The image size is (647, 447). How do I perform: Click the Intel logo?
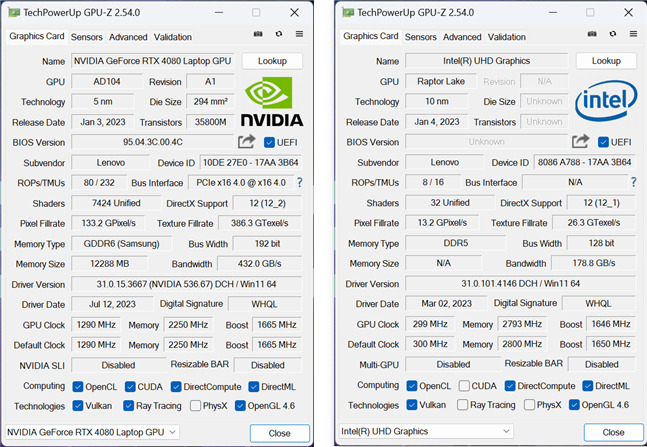click(x=606, y=100)
